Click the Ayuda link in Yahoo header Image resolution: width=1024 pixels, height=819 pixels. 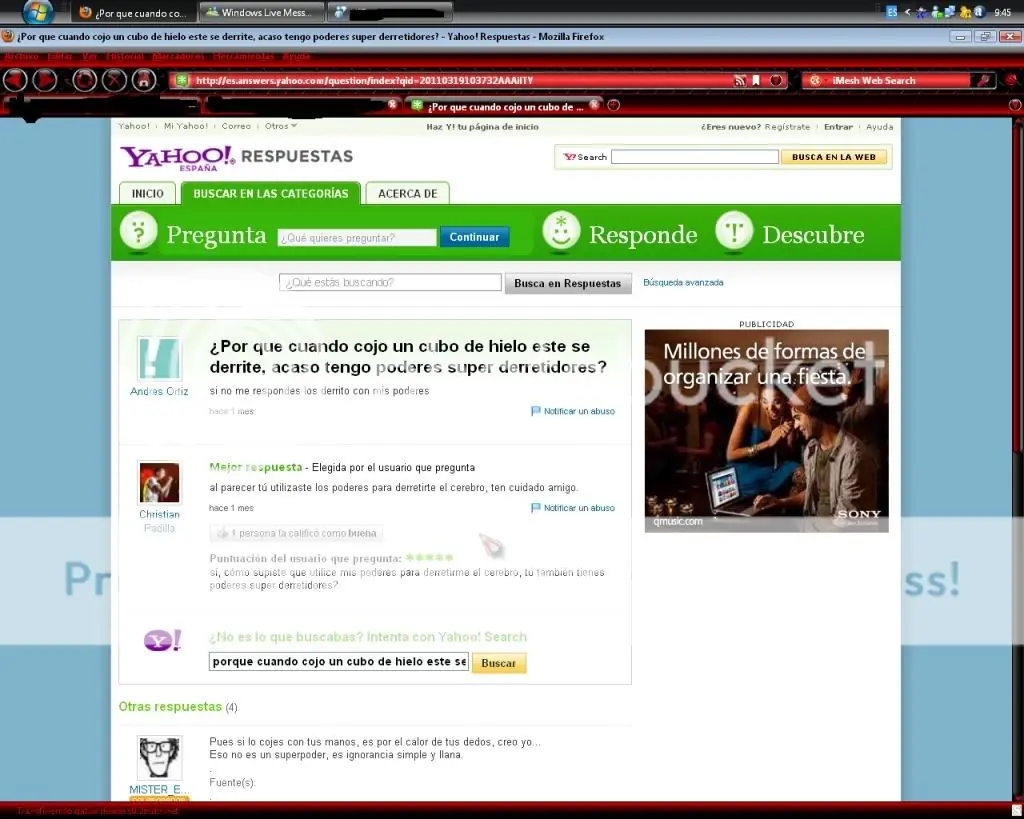coord(879,127)
